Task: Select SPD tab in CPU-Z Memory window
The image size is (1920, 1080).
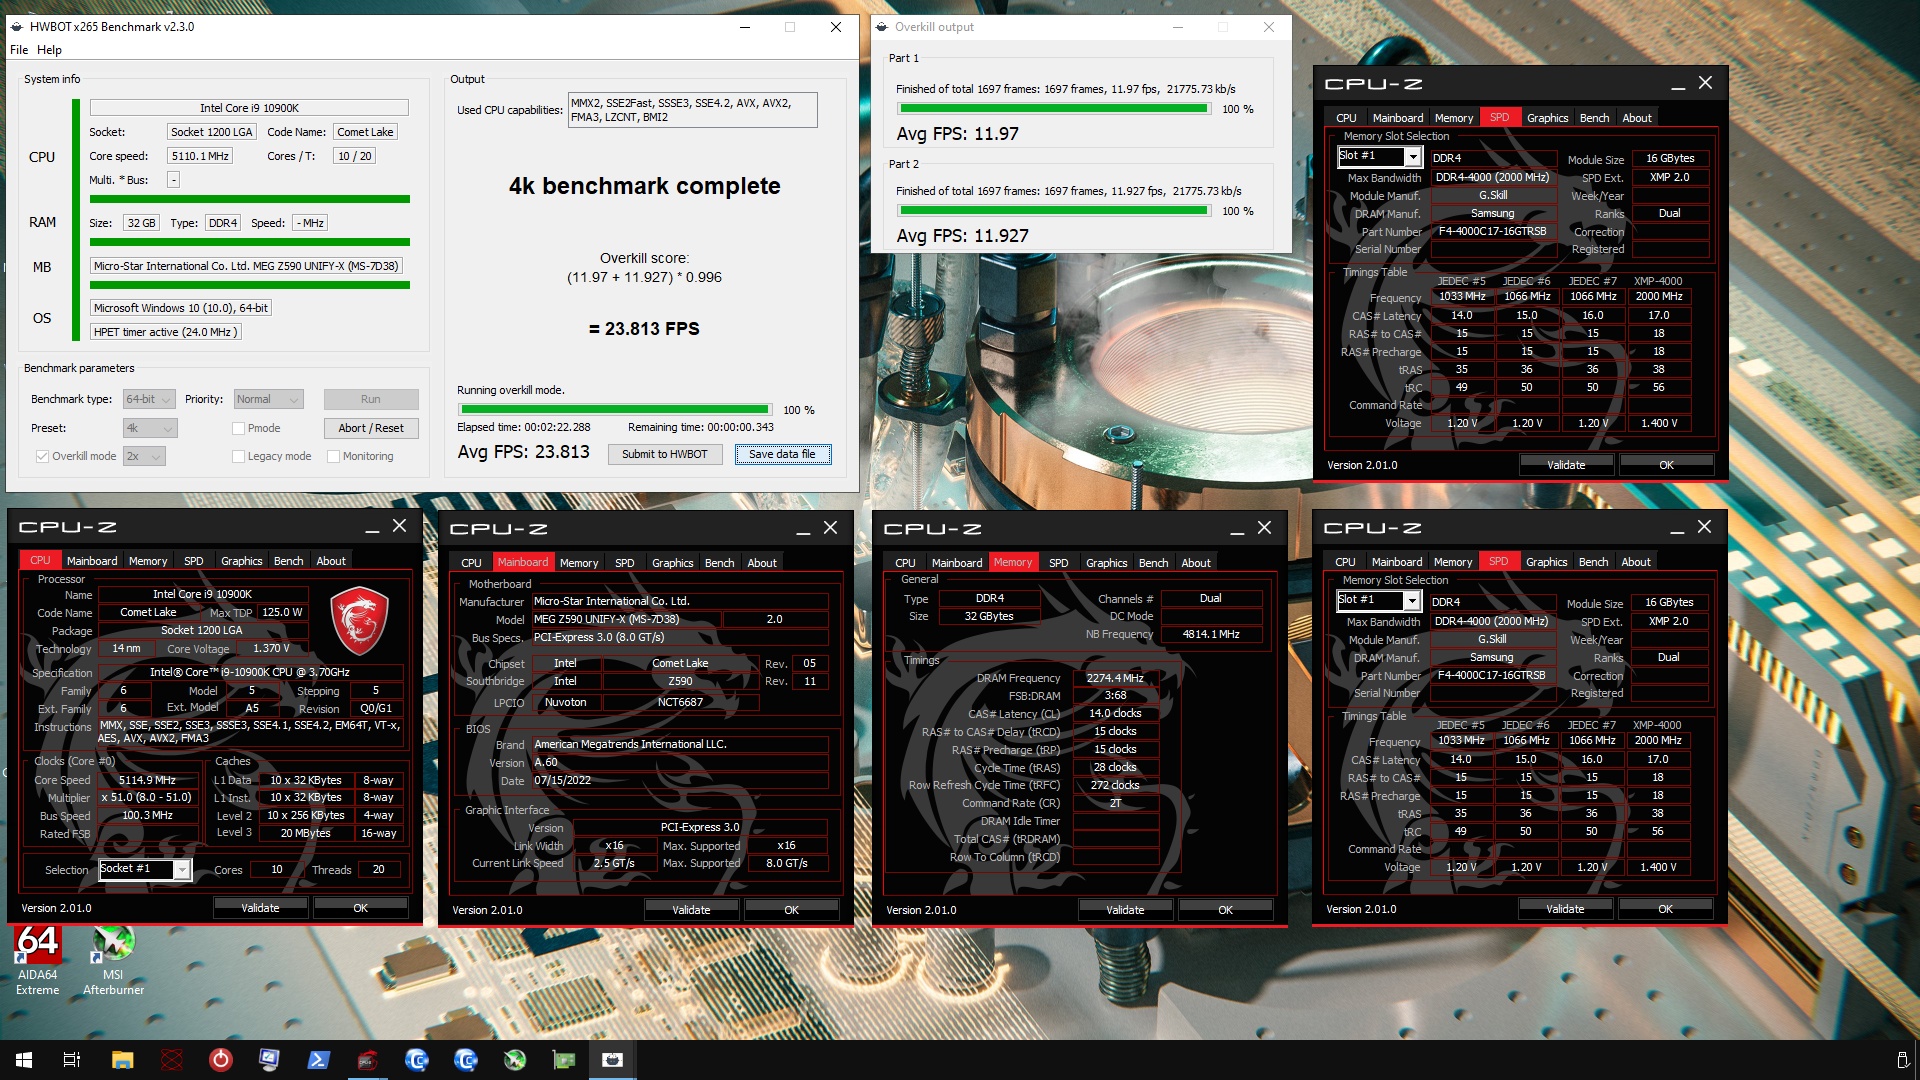Action: [x=1058, y=563]
